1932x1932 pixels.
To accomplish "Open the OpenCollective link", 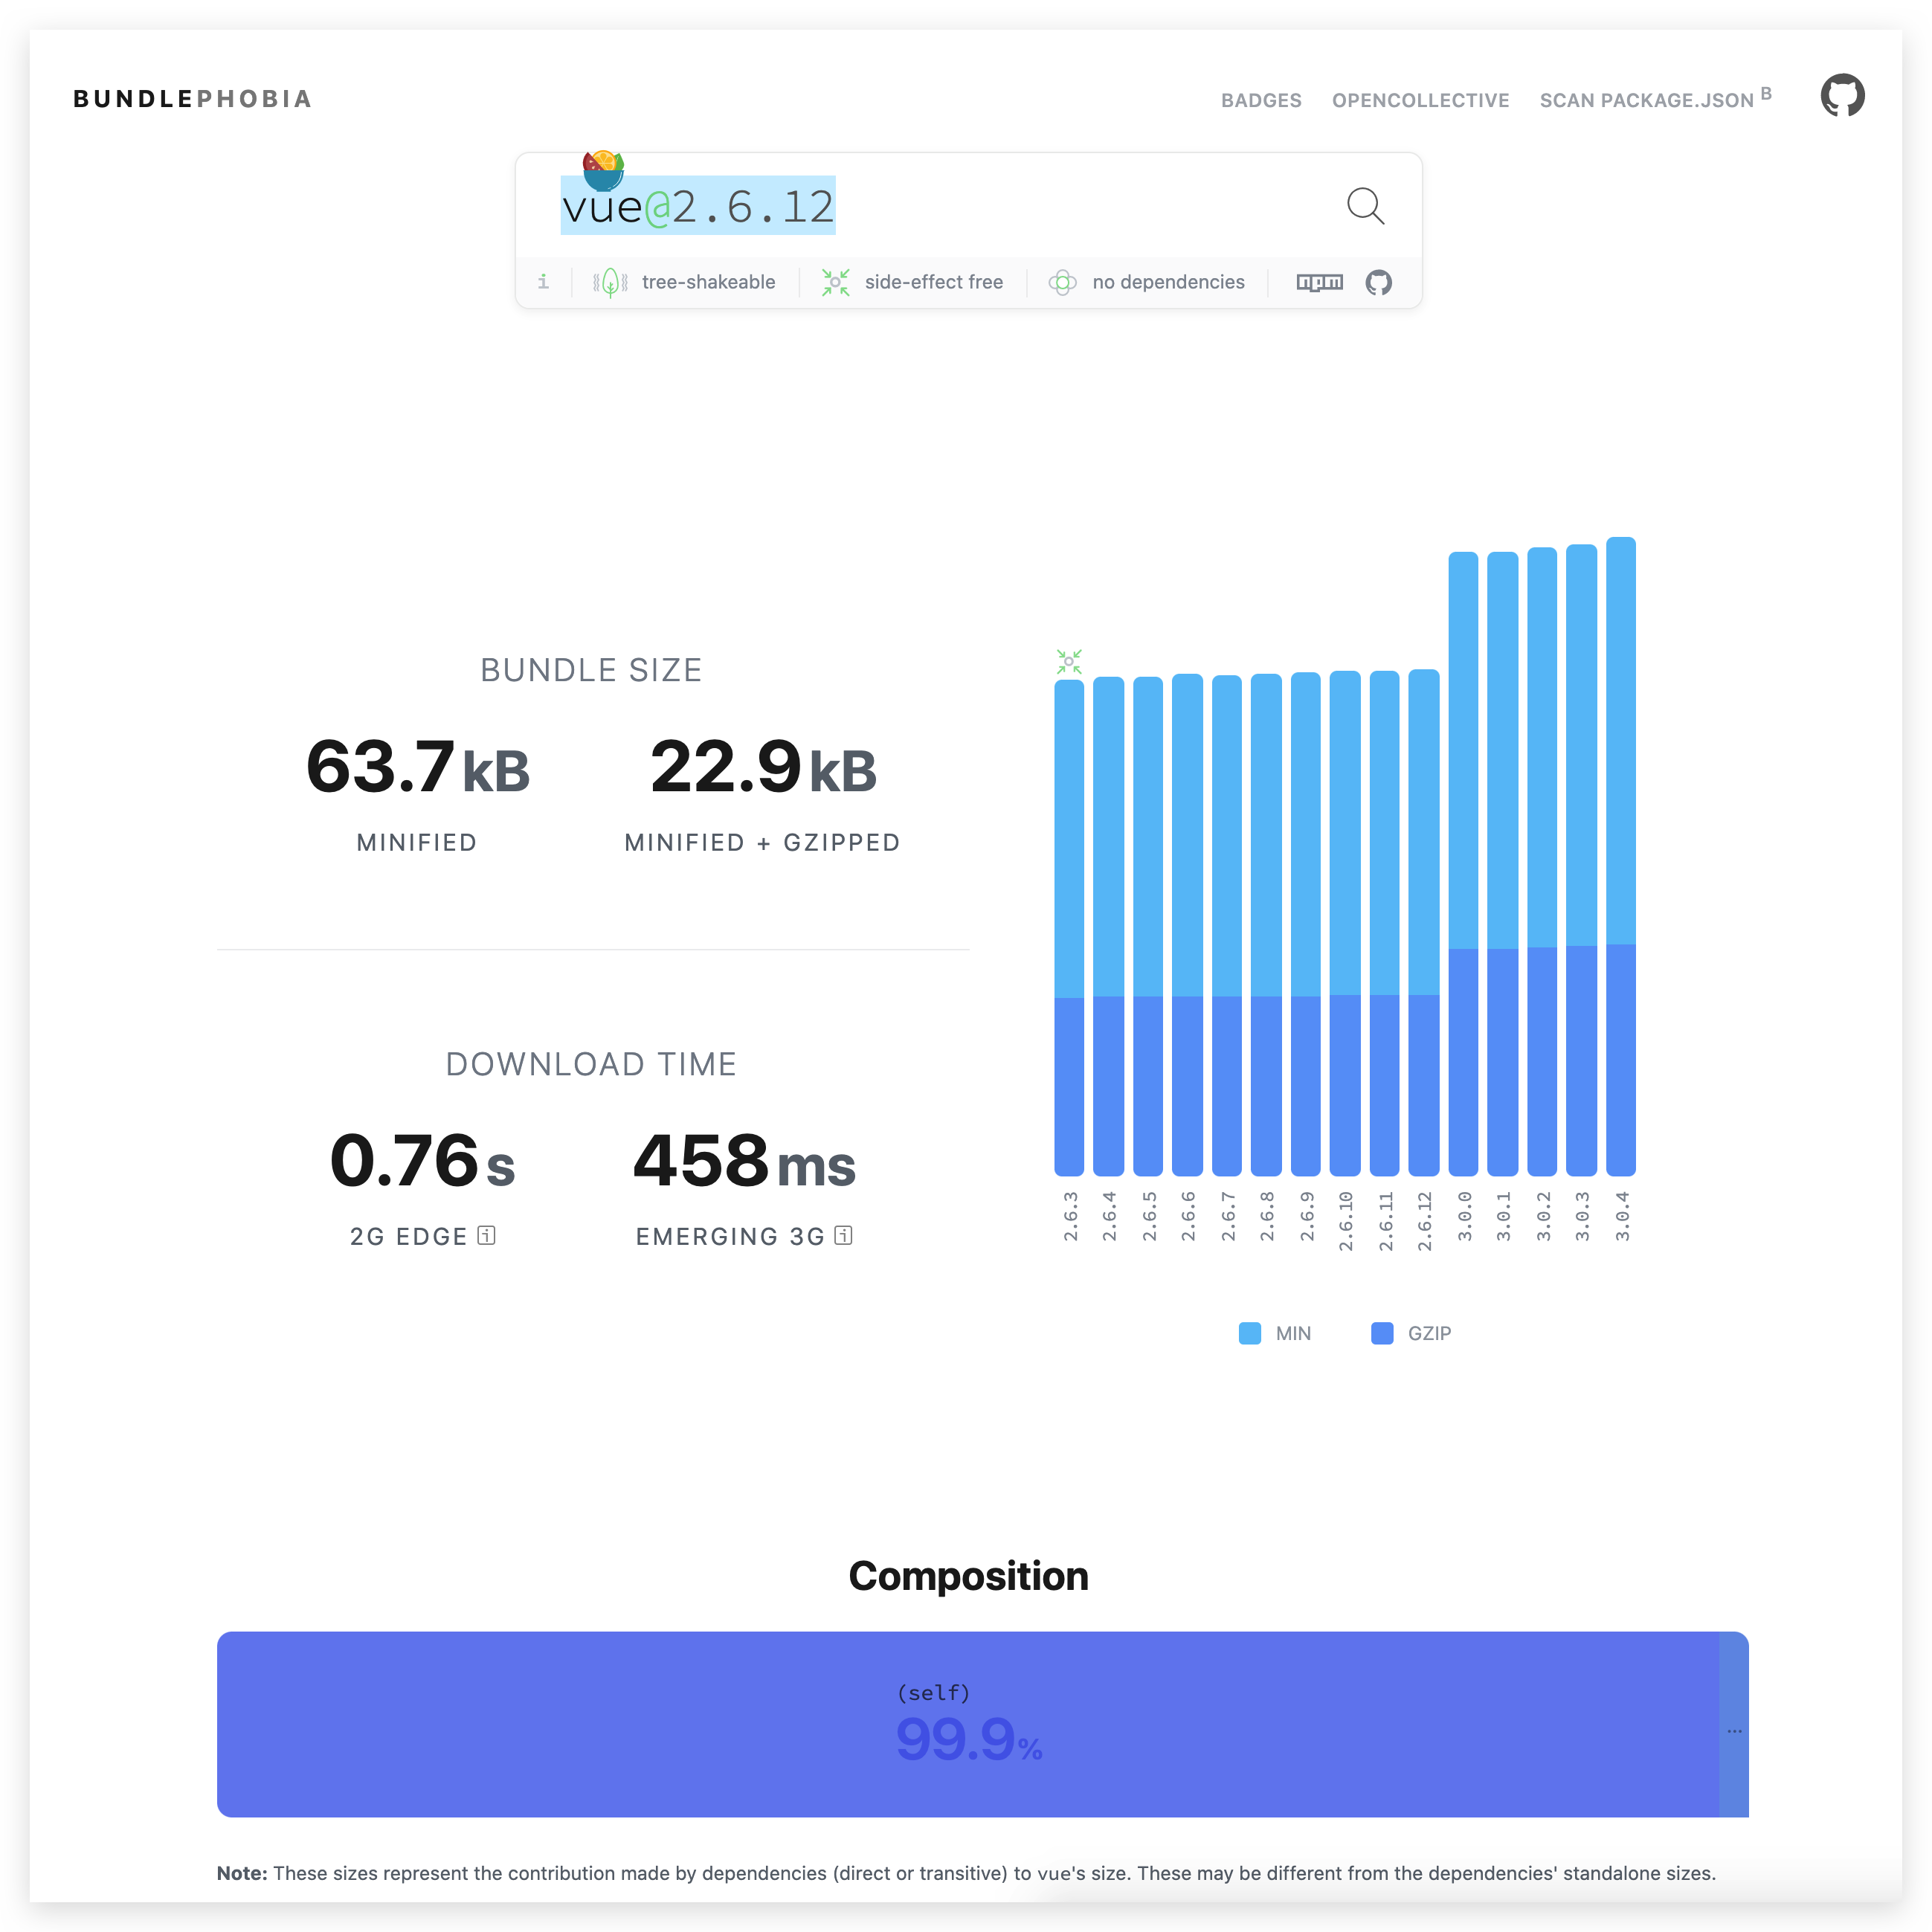I will click(1420, 100).
